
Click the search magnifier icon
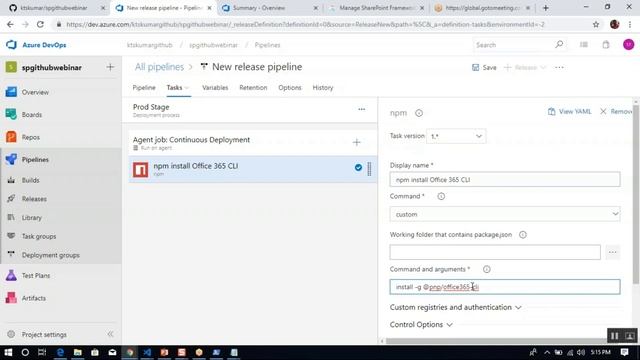point(559,44)
